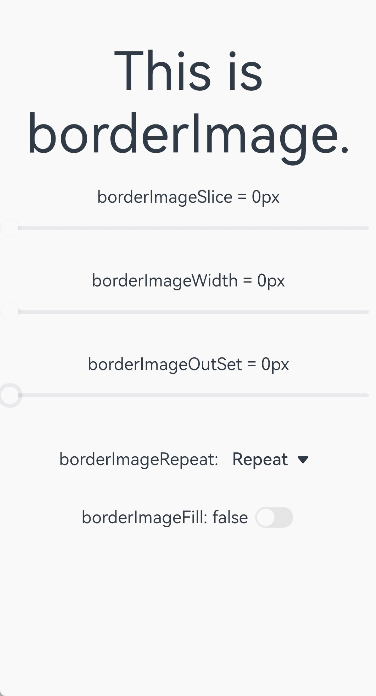
Task: Toggle the borderImageFill switch on
Action: click(x=274, y=518)
